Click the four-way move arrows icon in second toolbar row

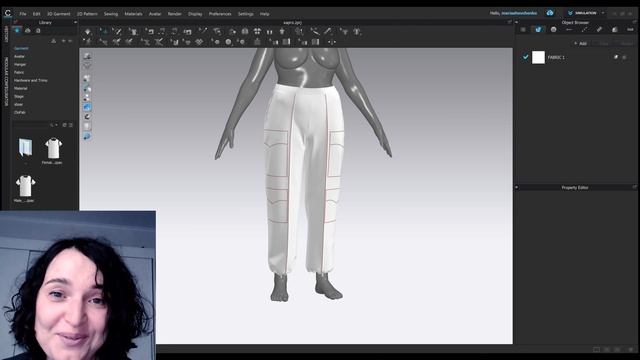331,42
